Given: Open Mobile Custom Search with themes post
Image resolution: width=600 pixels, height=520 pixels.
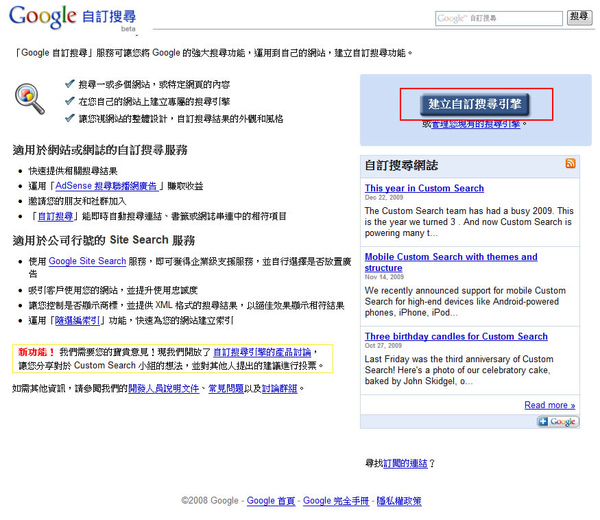Looking at the screenshot, I should (x=451, y=262).
